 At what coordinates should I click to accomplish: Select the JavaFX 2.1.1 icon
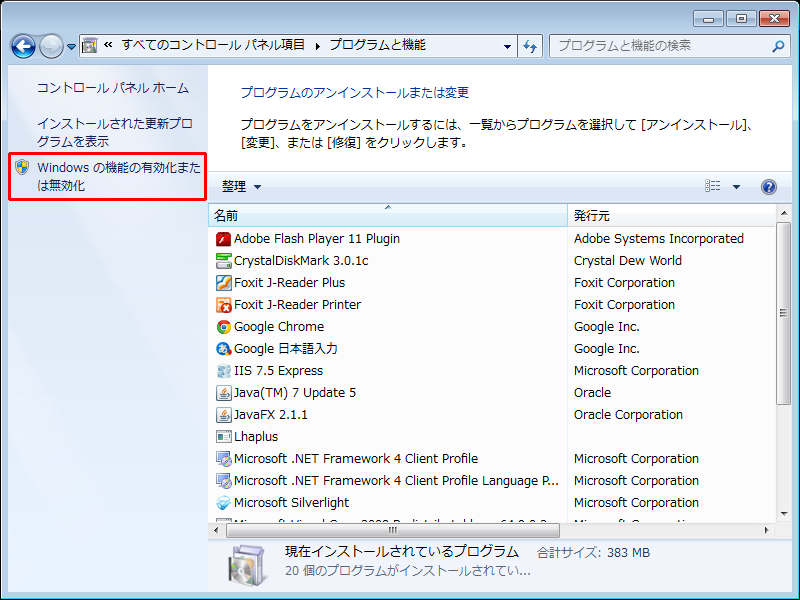(223, 414)
